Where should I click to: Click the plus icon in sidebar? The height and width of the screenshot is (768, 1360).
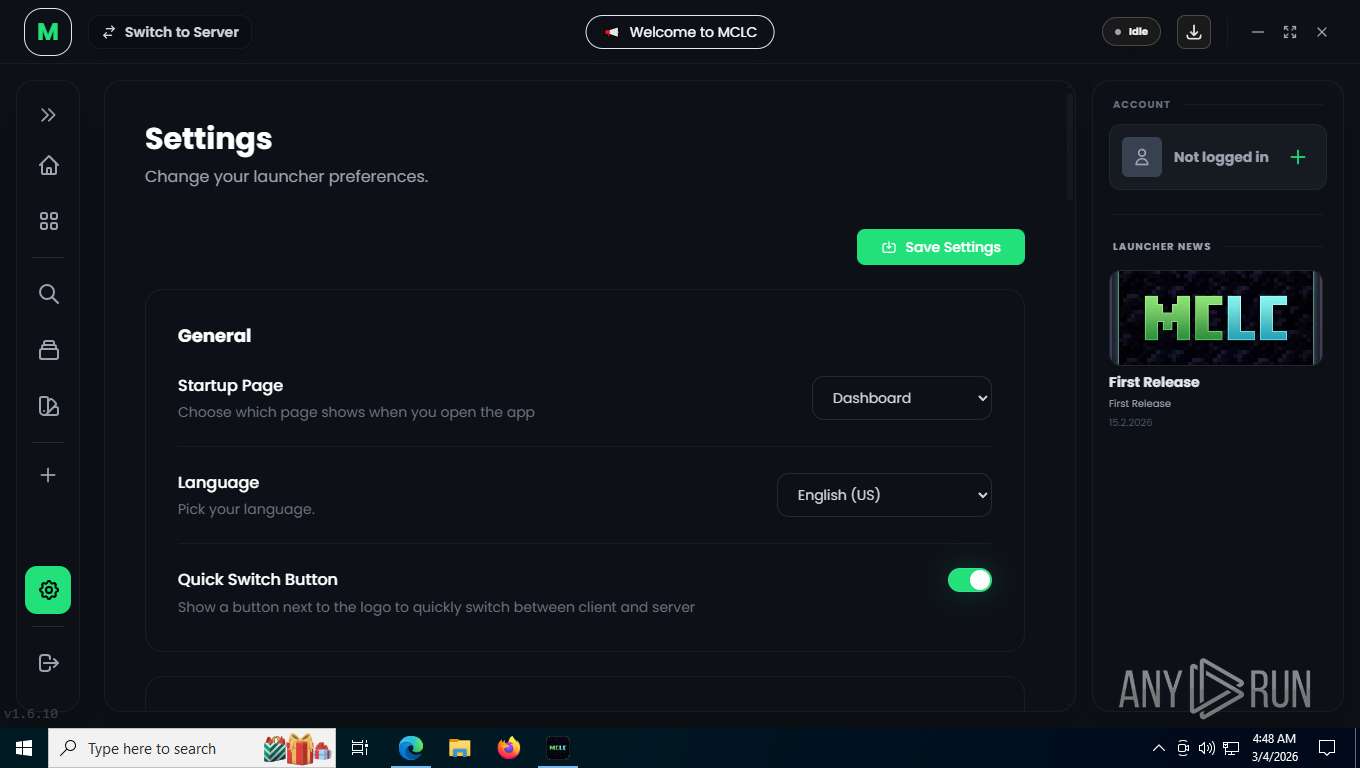click(48, 475)
